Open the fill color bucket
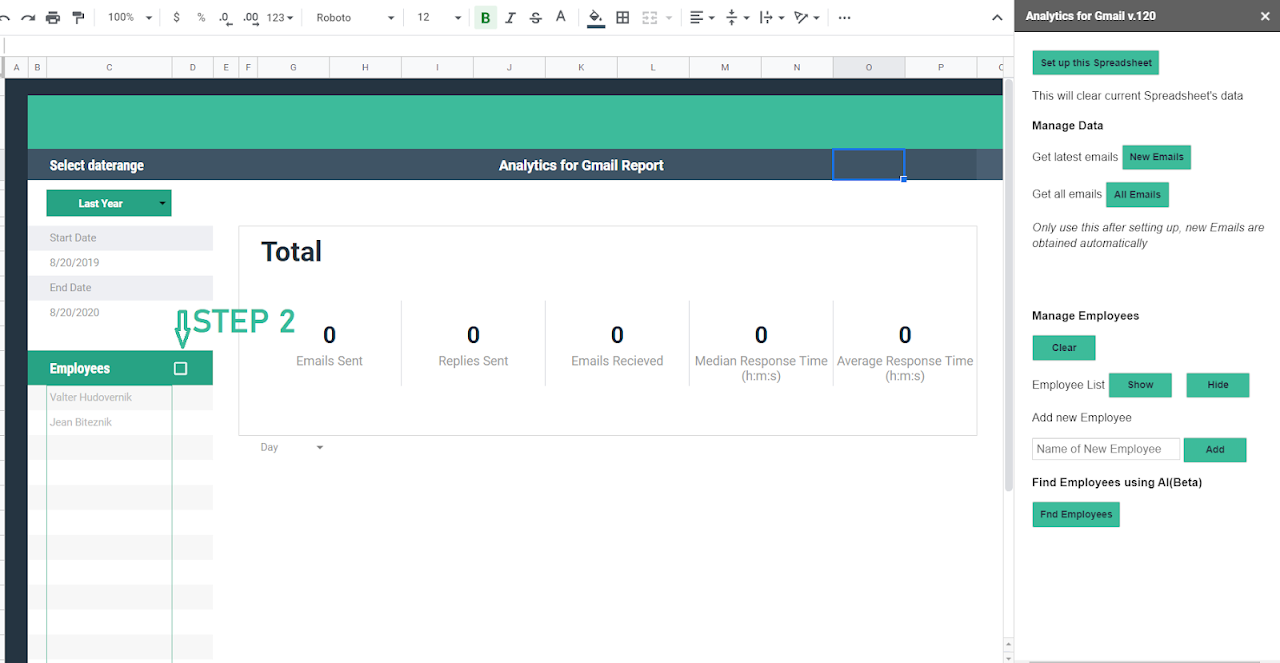Screen dimensions: 1280x663 pyautogui.click(x=596, y=18)
